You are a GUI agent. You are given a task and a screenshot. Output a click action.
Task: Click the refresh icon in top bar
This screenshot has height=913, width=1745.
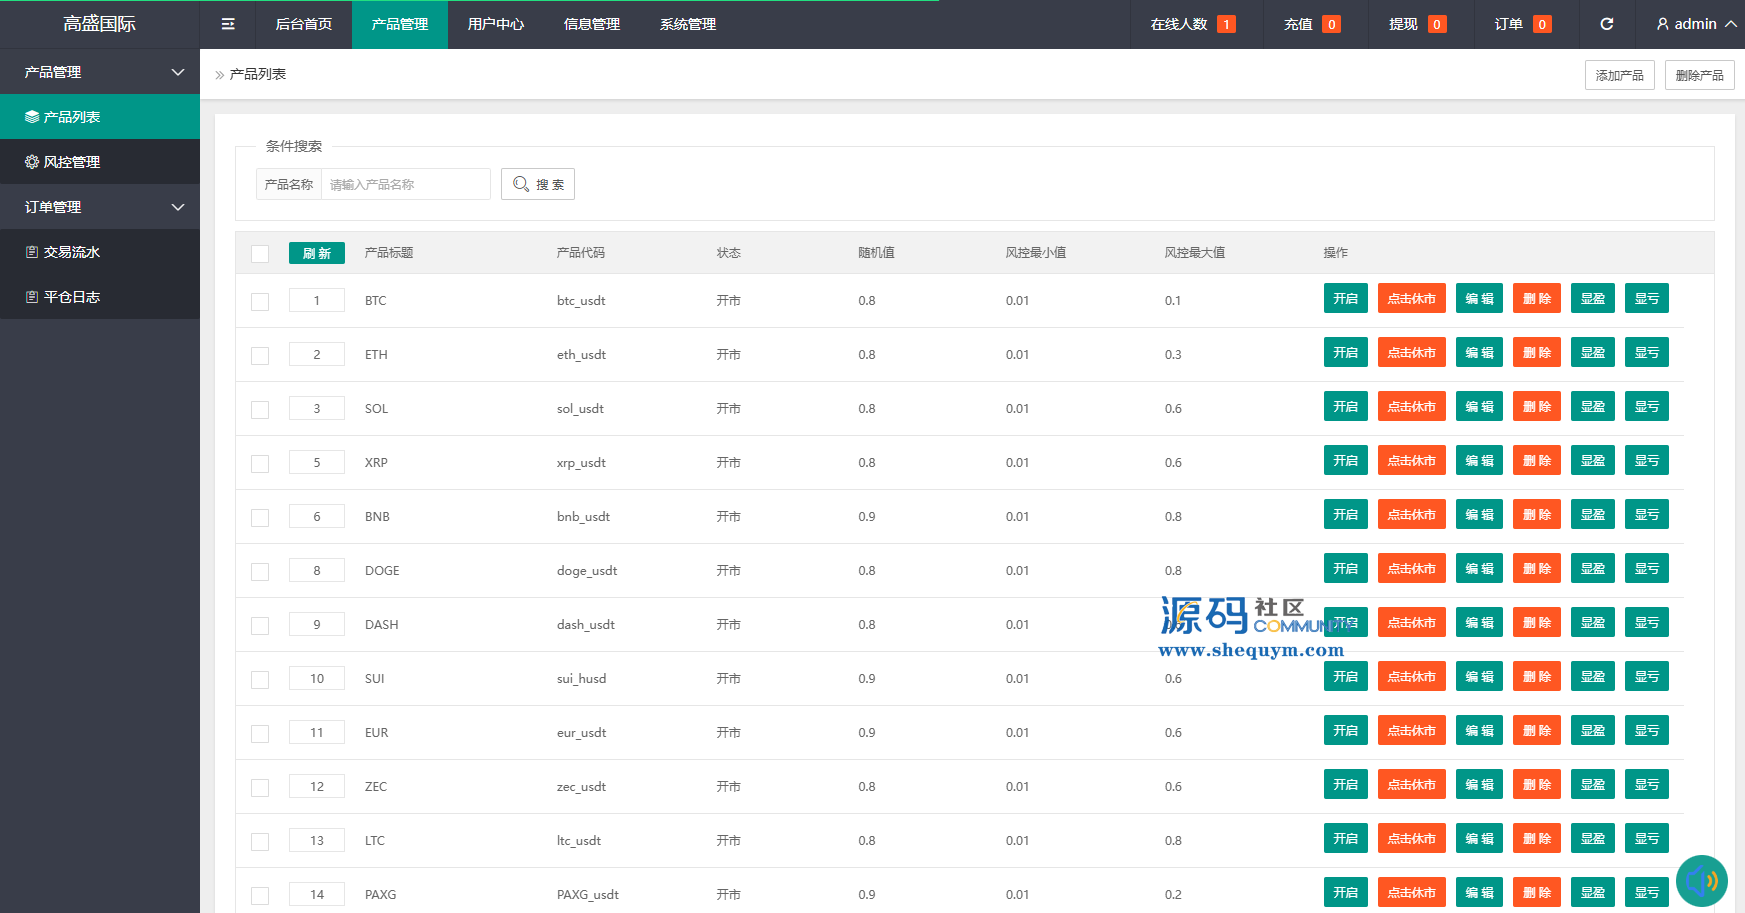pos(1606,24)
